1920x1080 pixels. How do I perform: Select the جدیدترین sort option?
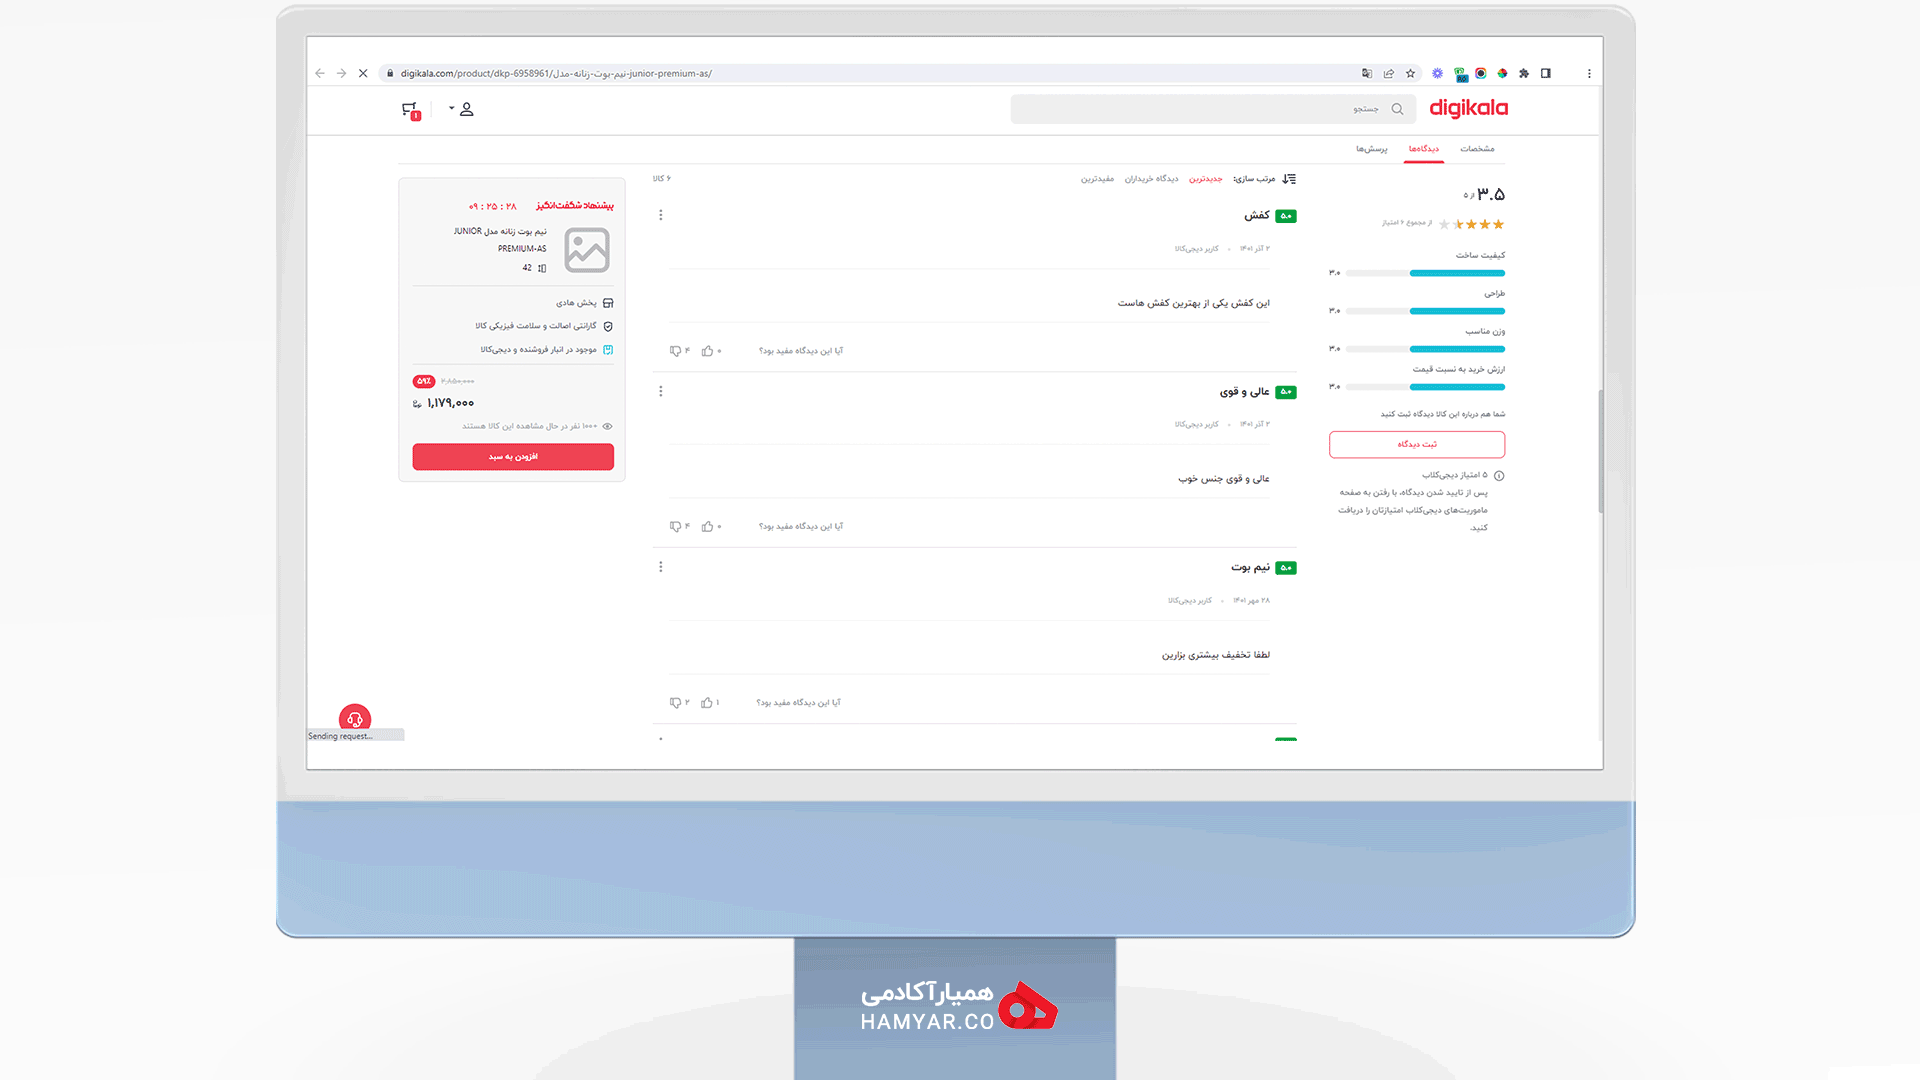[x=1206, y=179]
